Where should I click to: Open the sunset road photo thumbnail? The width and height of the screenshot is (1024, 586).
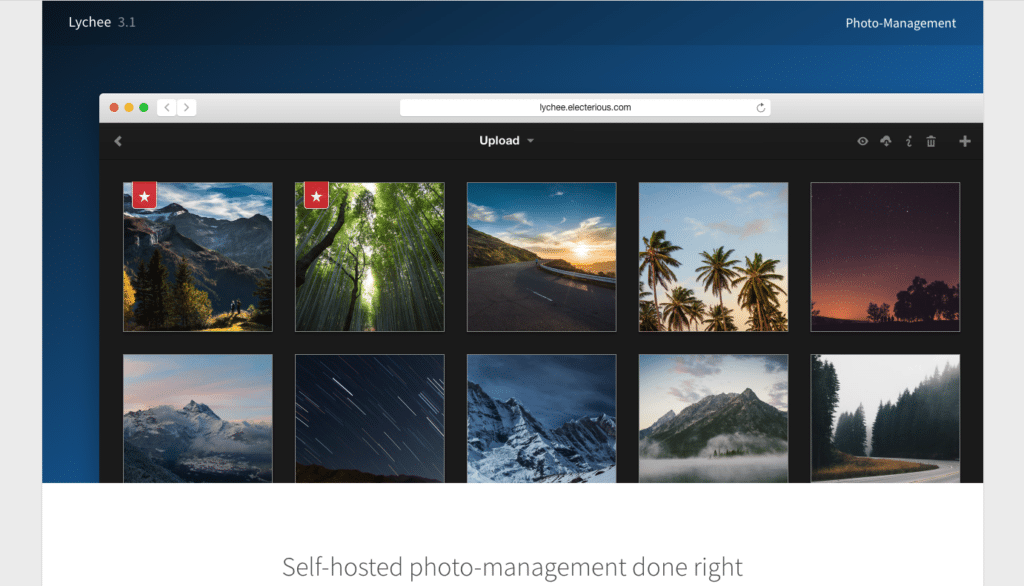pos(541,256)
